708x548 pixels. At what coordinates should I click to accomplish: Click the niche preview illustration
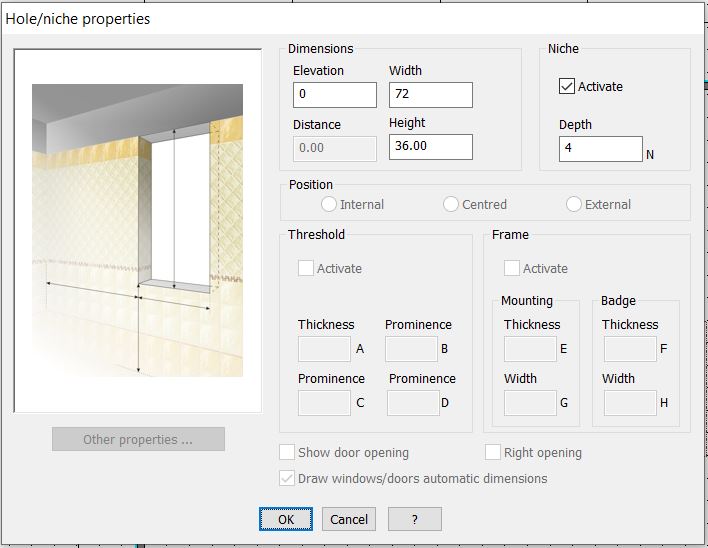coord(138,230)
